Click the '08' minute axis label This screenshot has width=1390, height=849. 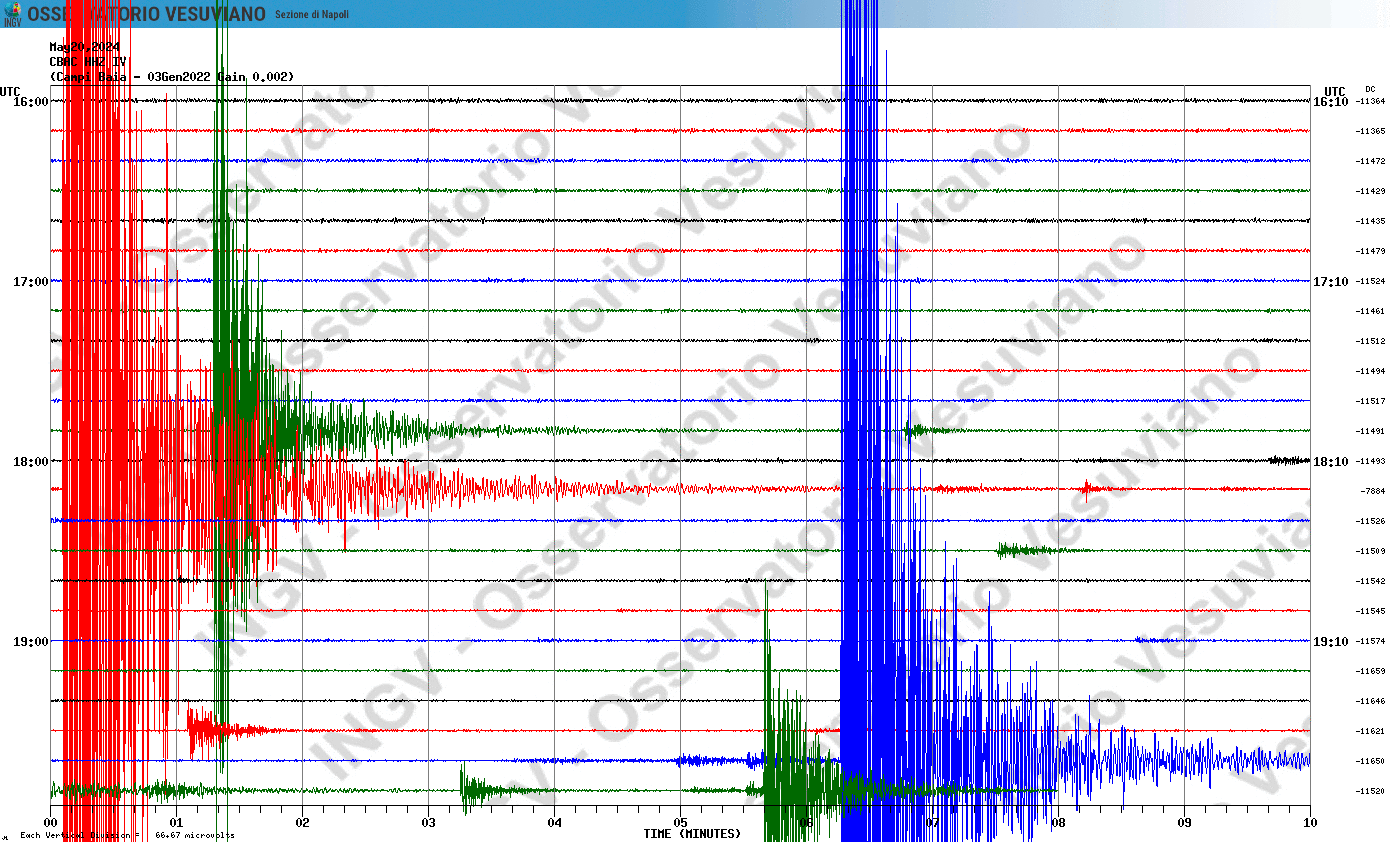tap(1058, 823)
